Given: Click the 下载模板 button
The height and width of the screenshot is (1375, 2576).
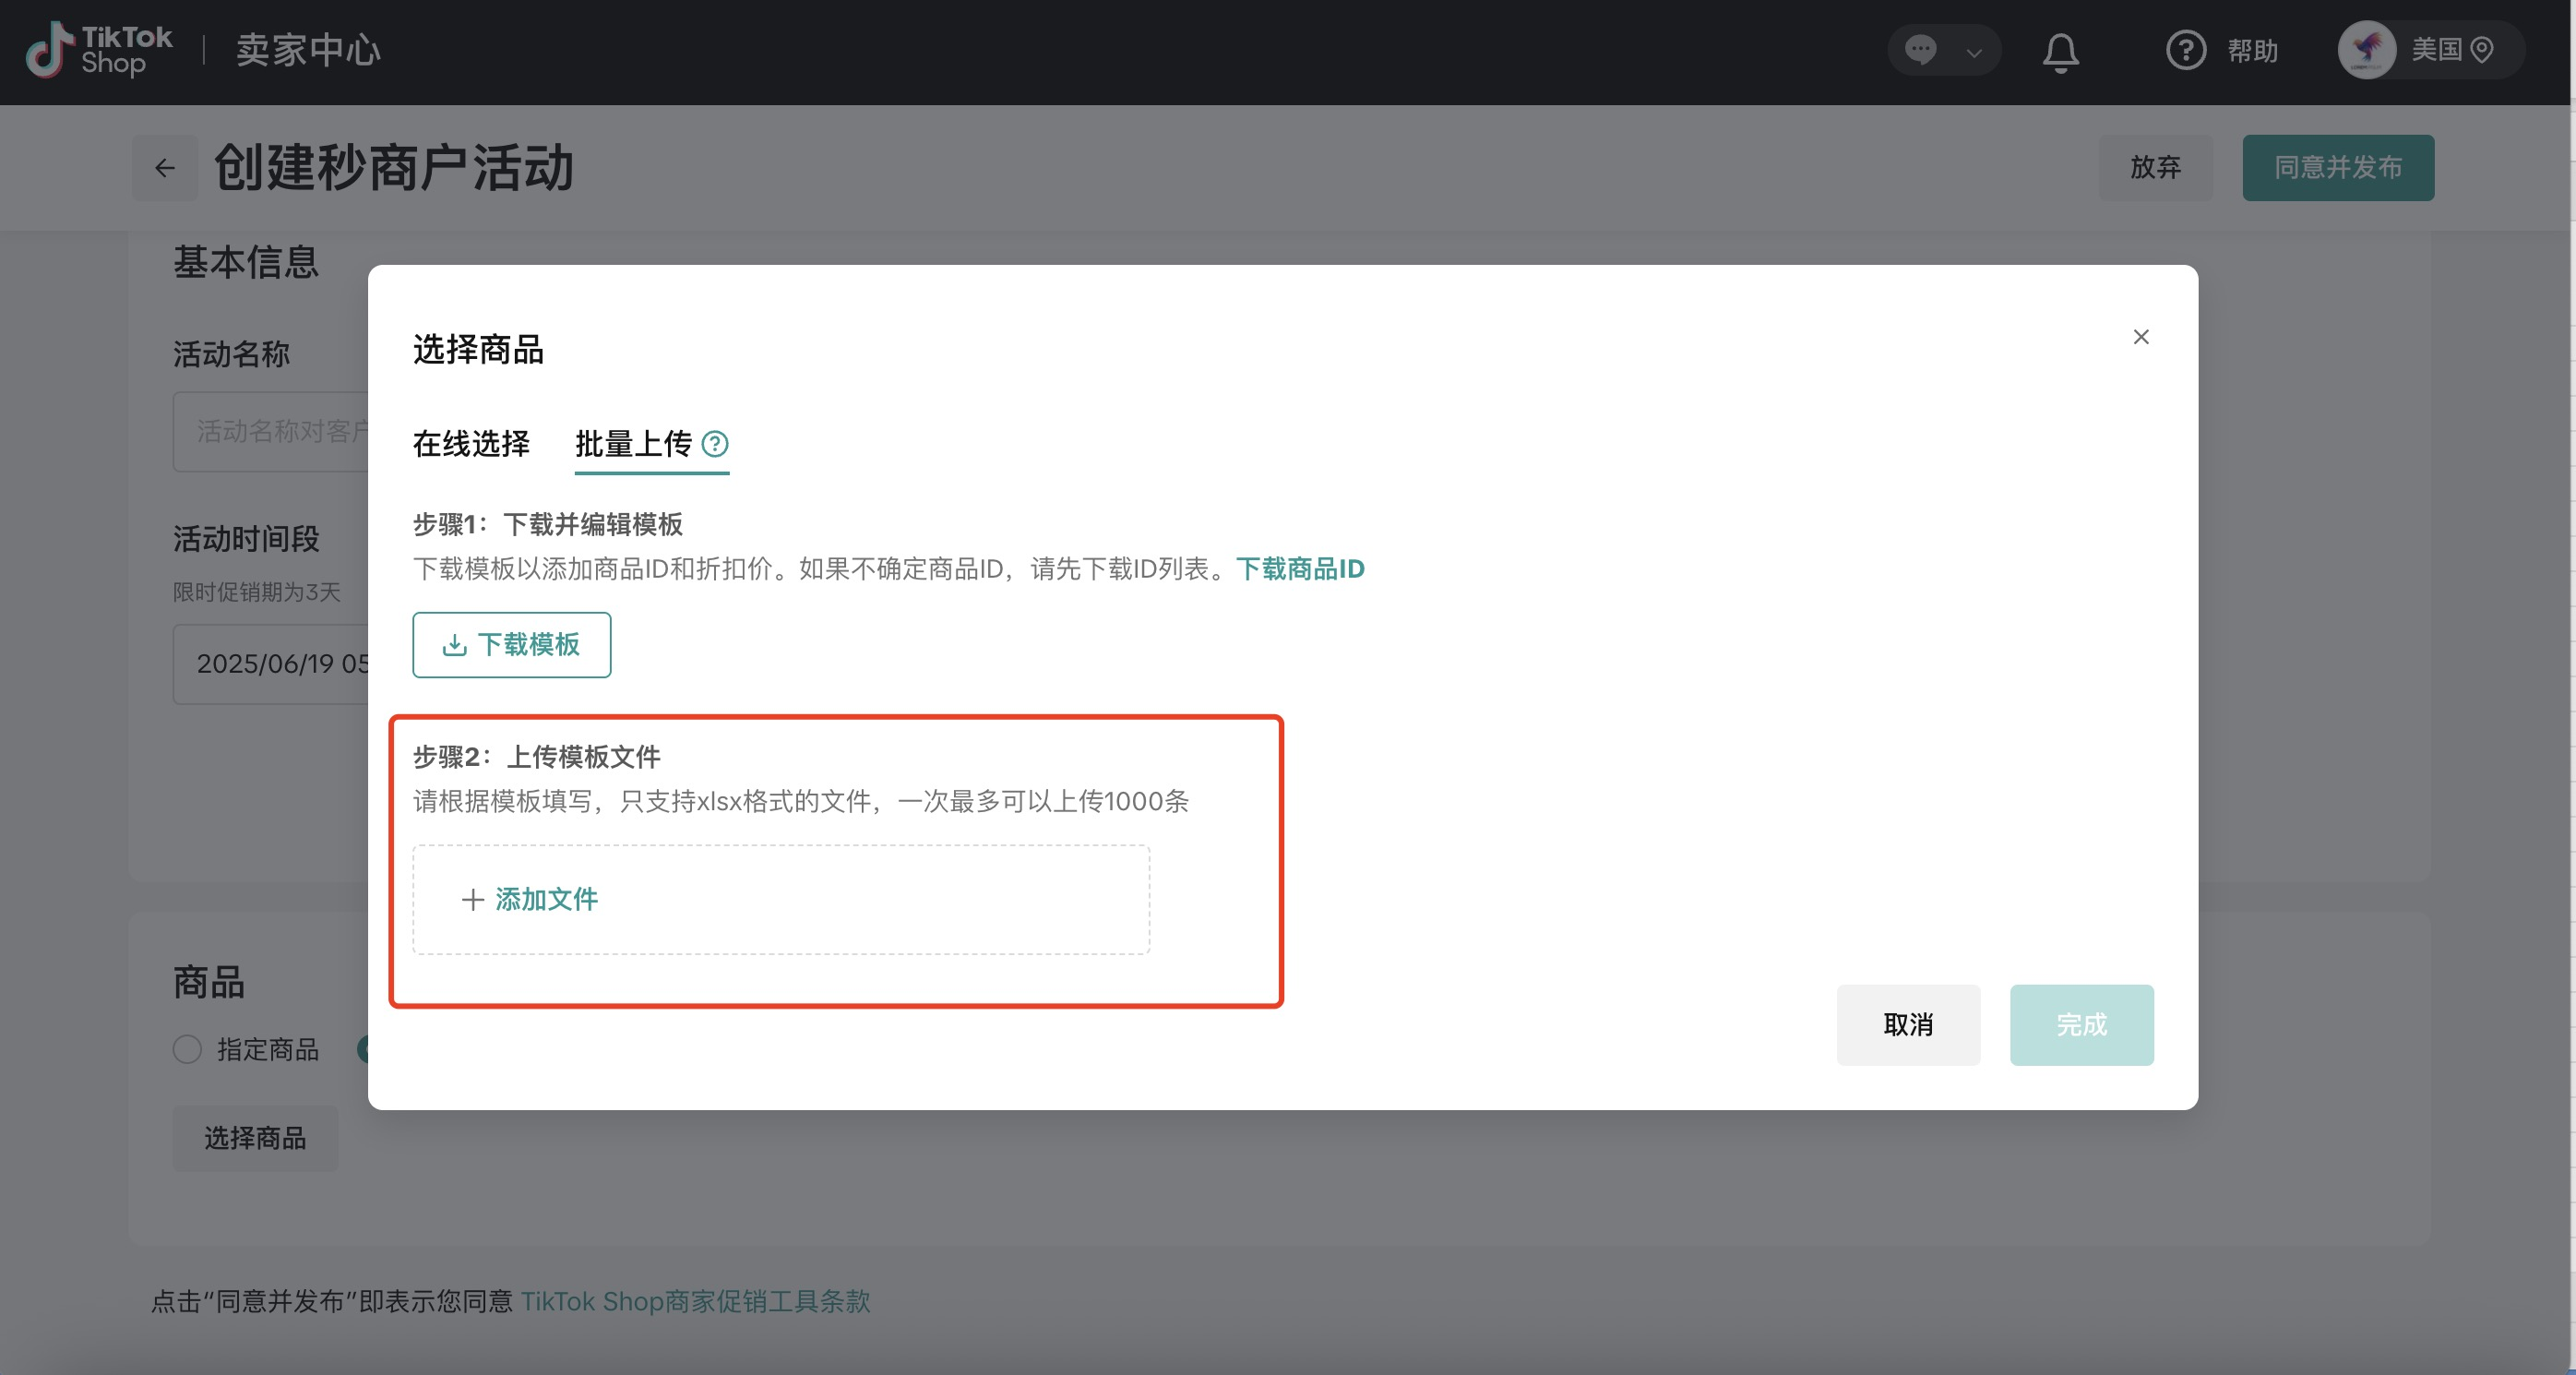Looking at the screenshot, I should [x=511, y=645].
